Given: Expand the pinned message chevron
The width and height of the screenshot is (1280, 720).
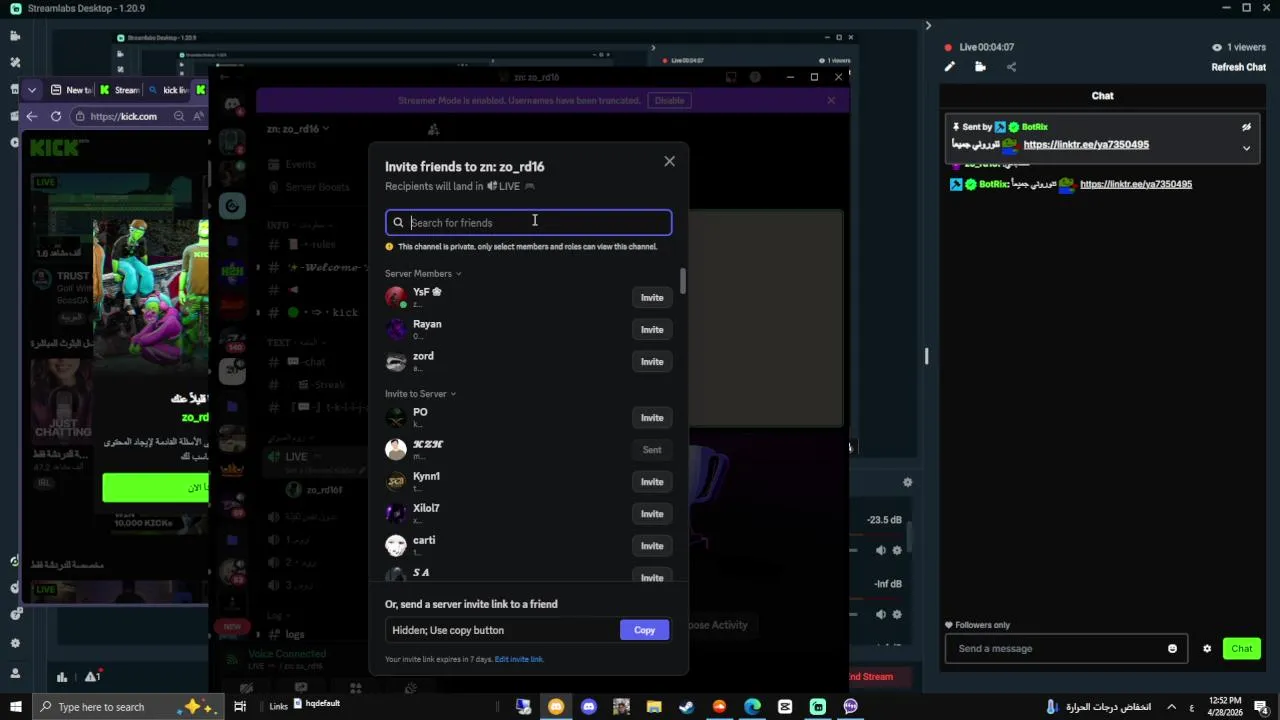Looking at the screenshot, I should tap(1246, 148).
